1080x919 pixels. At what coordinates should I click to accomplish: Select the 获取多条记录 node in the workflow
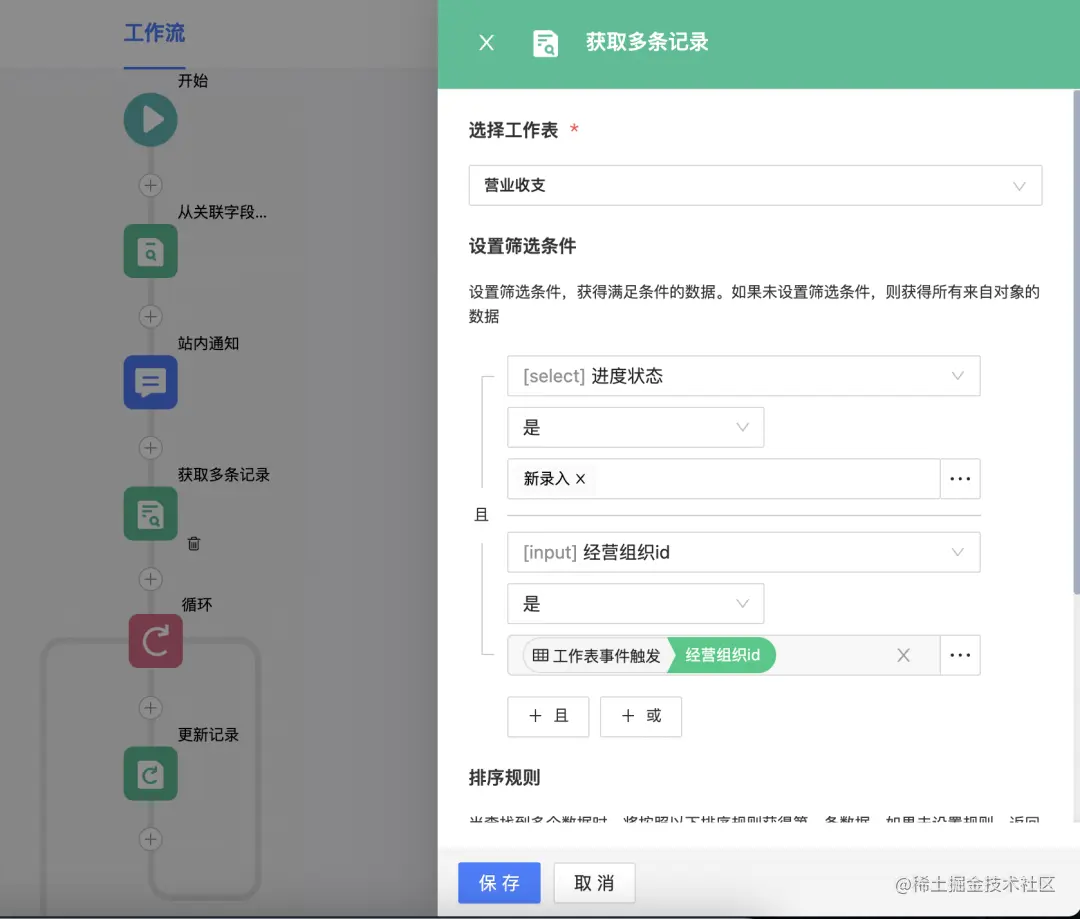point(150,513)
